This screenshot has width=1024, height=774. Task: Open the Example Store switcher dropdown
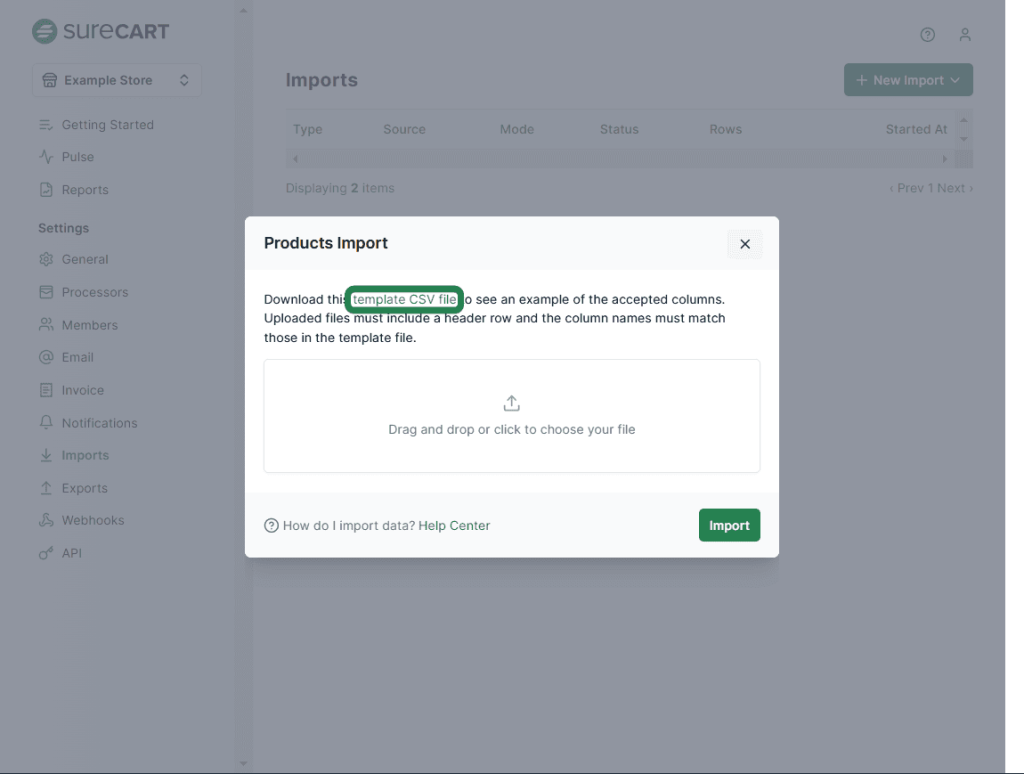click(x=117, y=80)
